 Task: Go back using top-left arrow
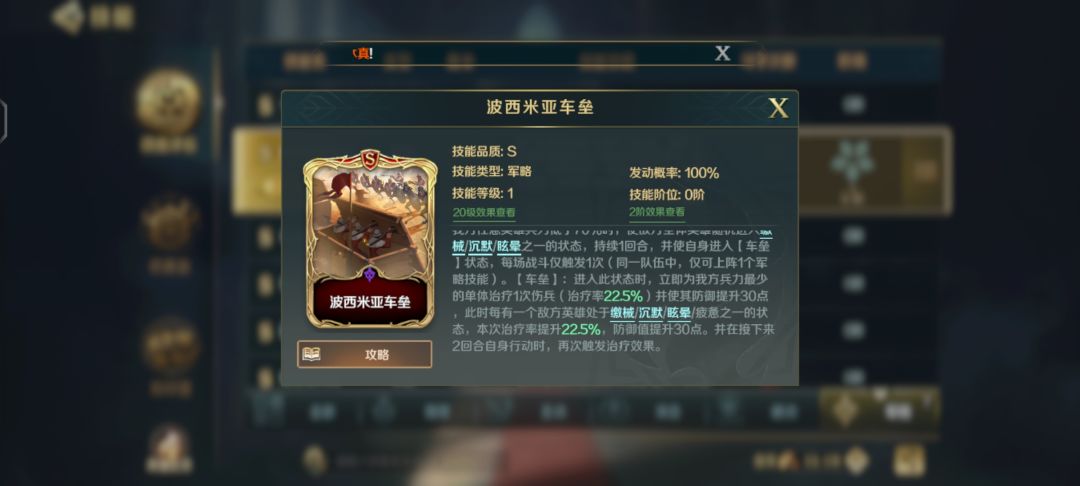click(x=67, y=17)
